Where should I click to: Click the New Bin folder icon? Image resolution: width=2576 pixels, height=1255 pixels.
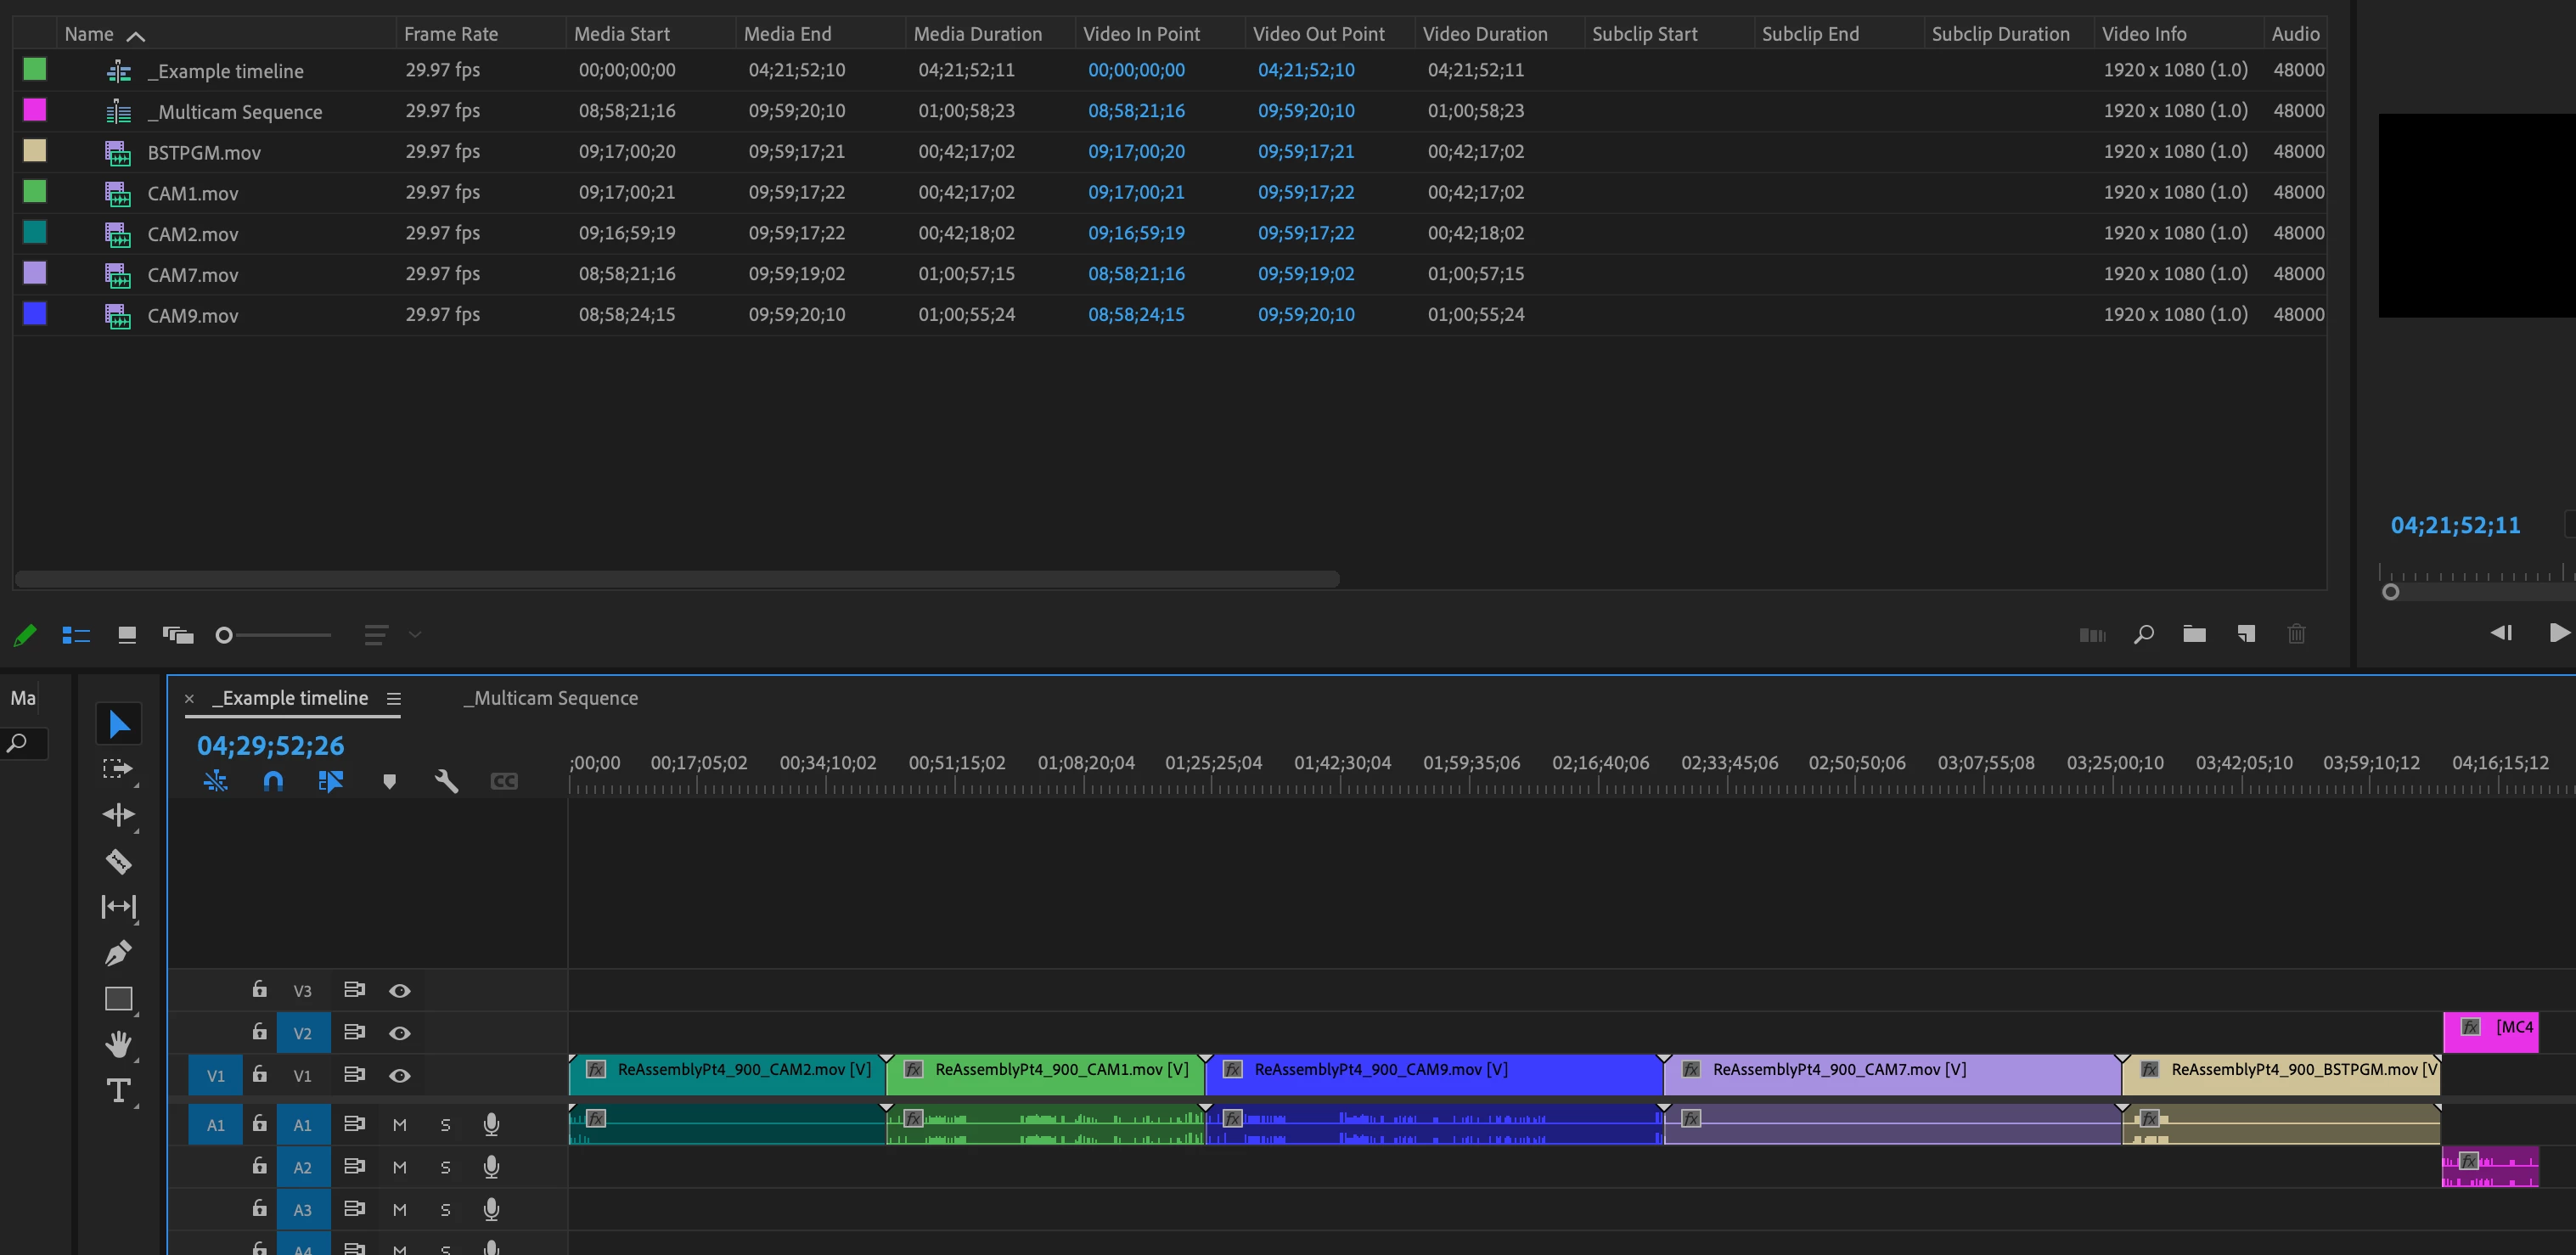coord(2194,634)
